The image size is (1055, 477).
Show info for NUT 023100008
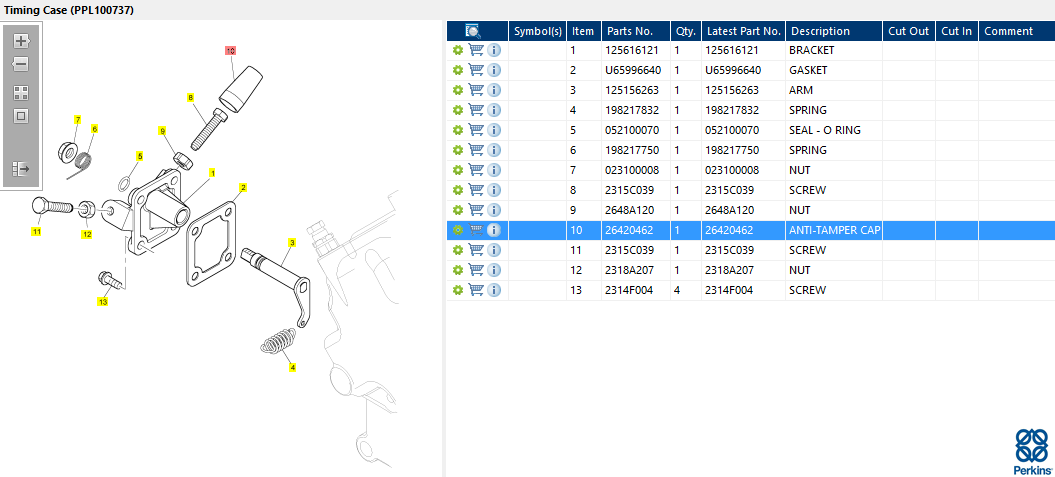[494, 170]
